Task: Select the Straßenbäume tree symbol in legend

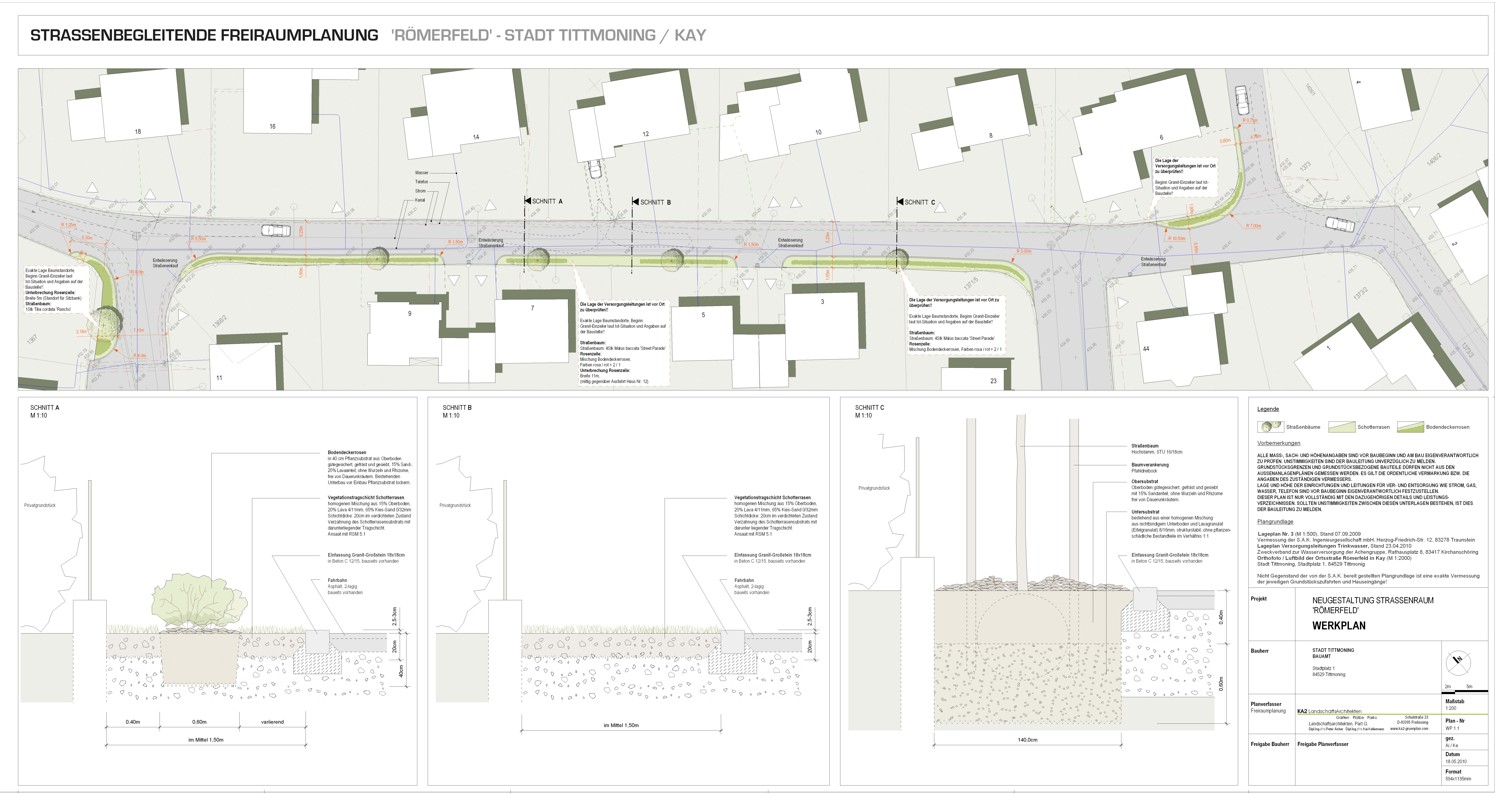Action: (x=1270, y=426)
